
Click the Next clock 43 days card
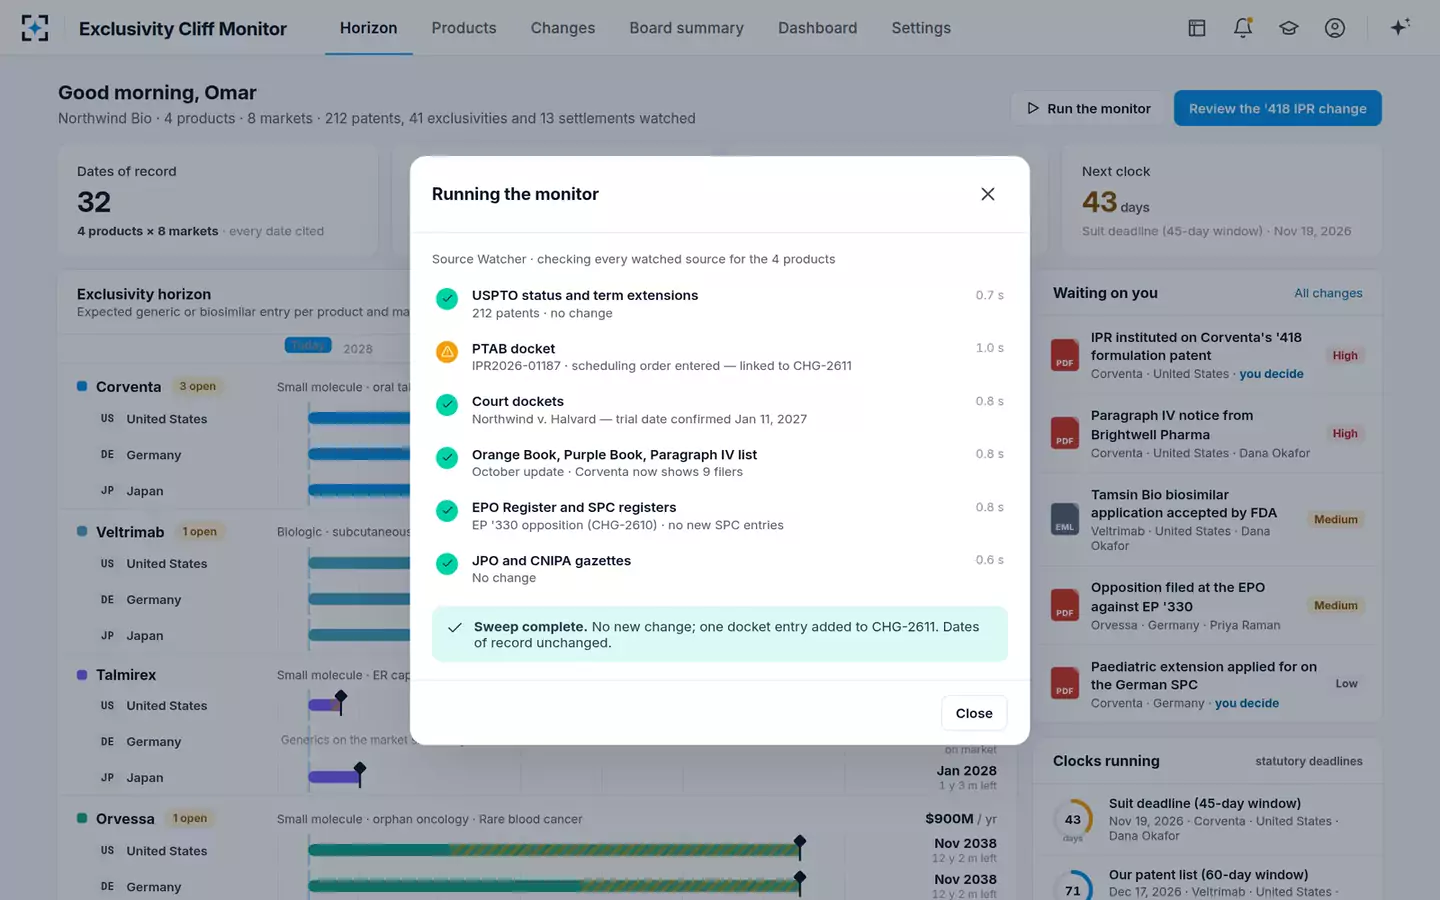tap(1222, 201)
